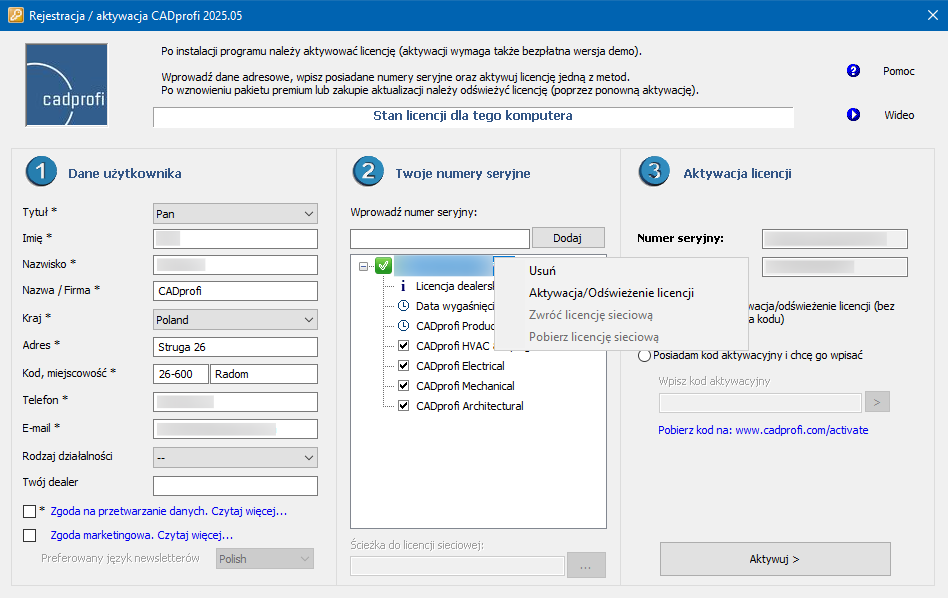Click the city field containing Radom
948x598 pixels.
(264, 374)
